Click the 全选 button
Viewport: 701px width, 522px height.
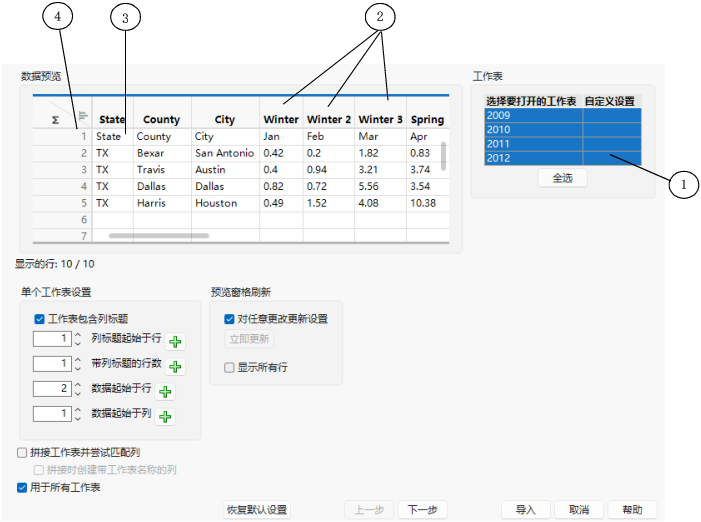[x=562, y=178]
